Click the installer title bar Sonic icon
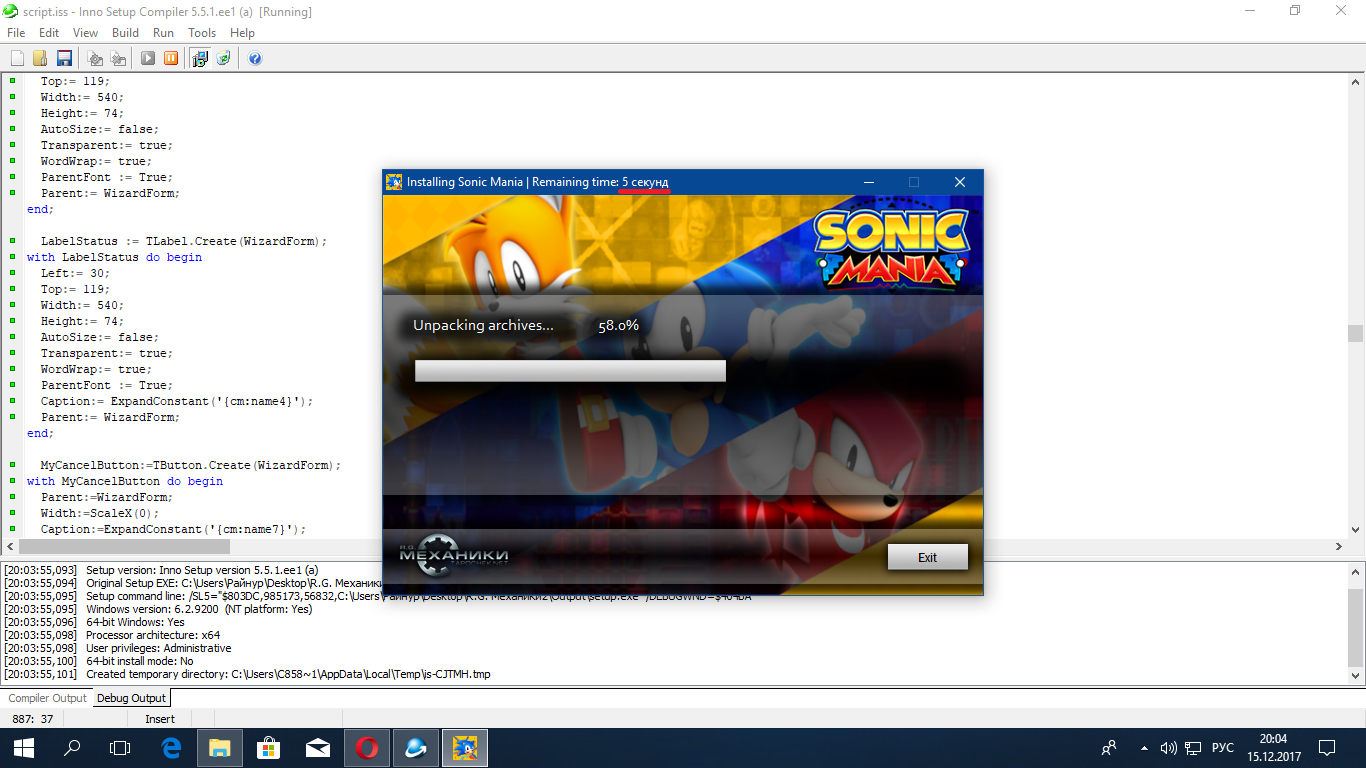The image size is (1366, 768). [x=394, y=182]
